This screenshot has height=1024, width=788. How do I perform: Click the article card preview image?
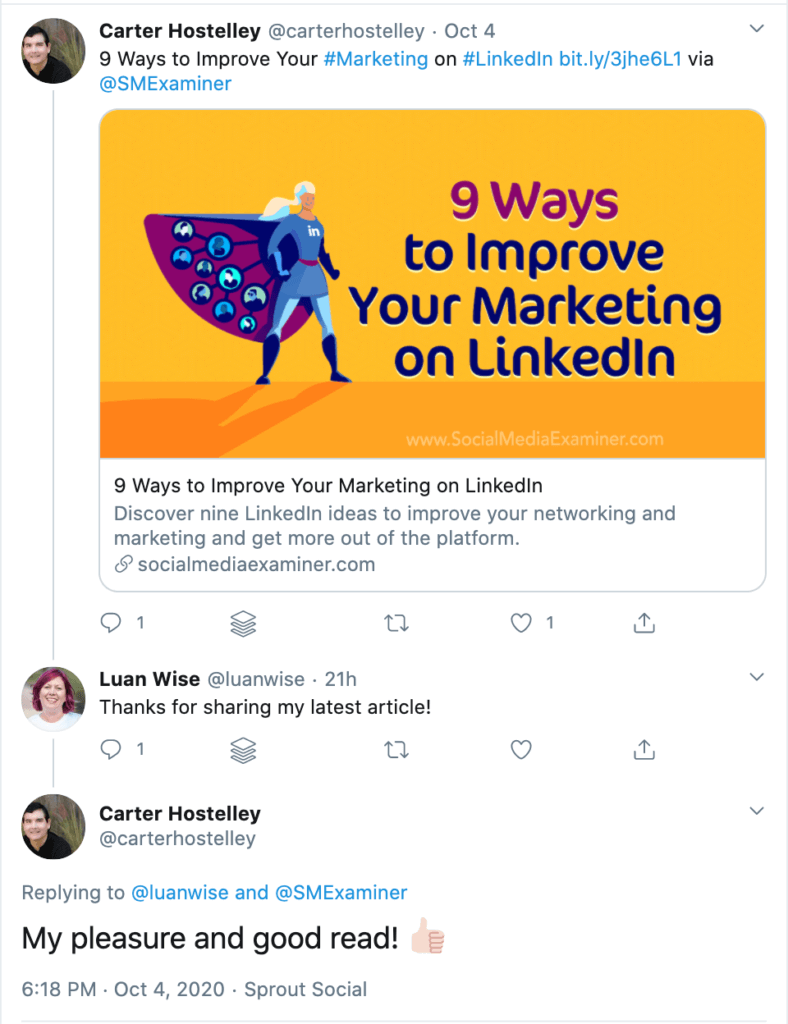430,283
